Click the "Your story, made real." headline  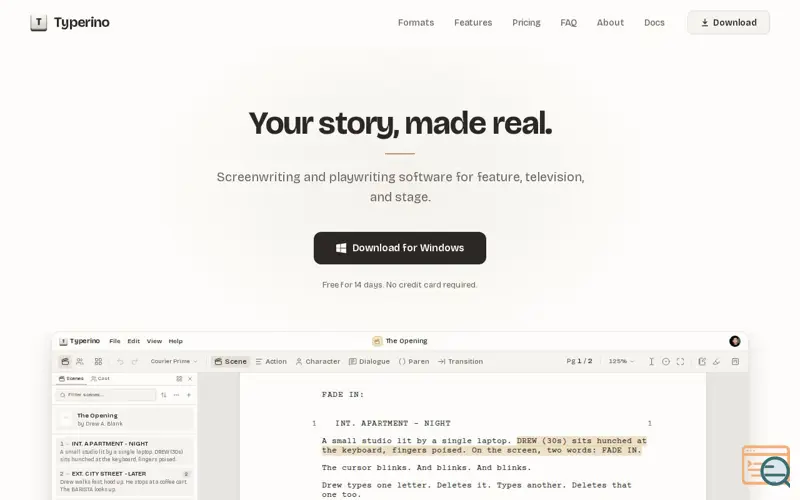[x=400, y=123]
